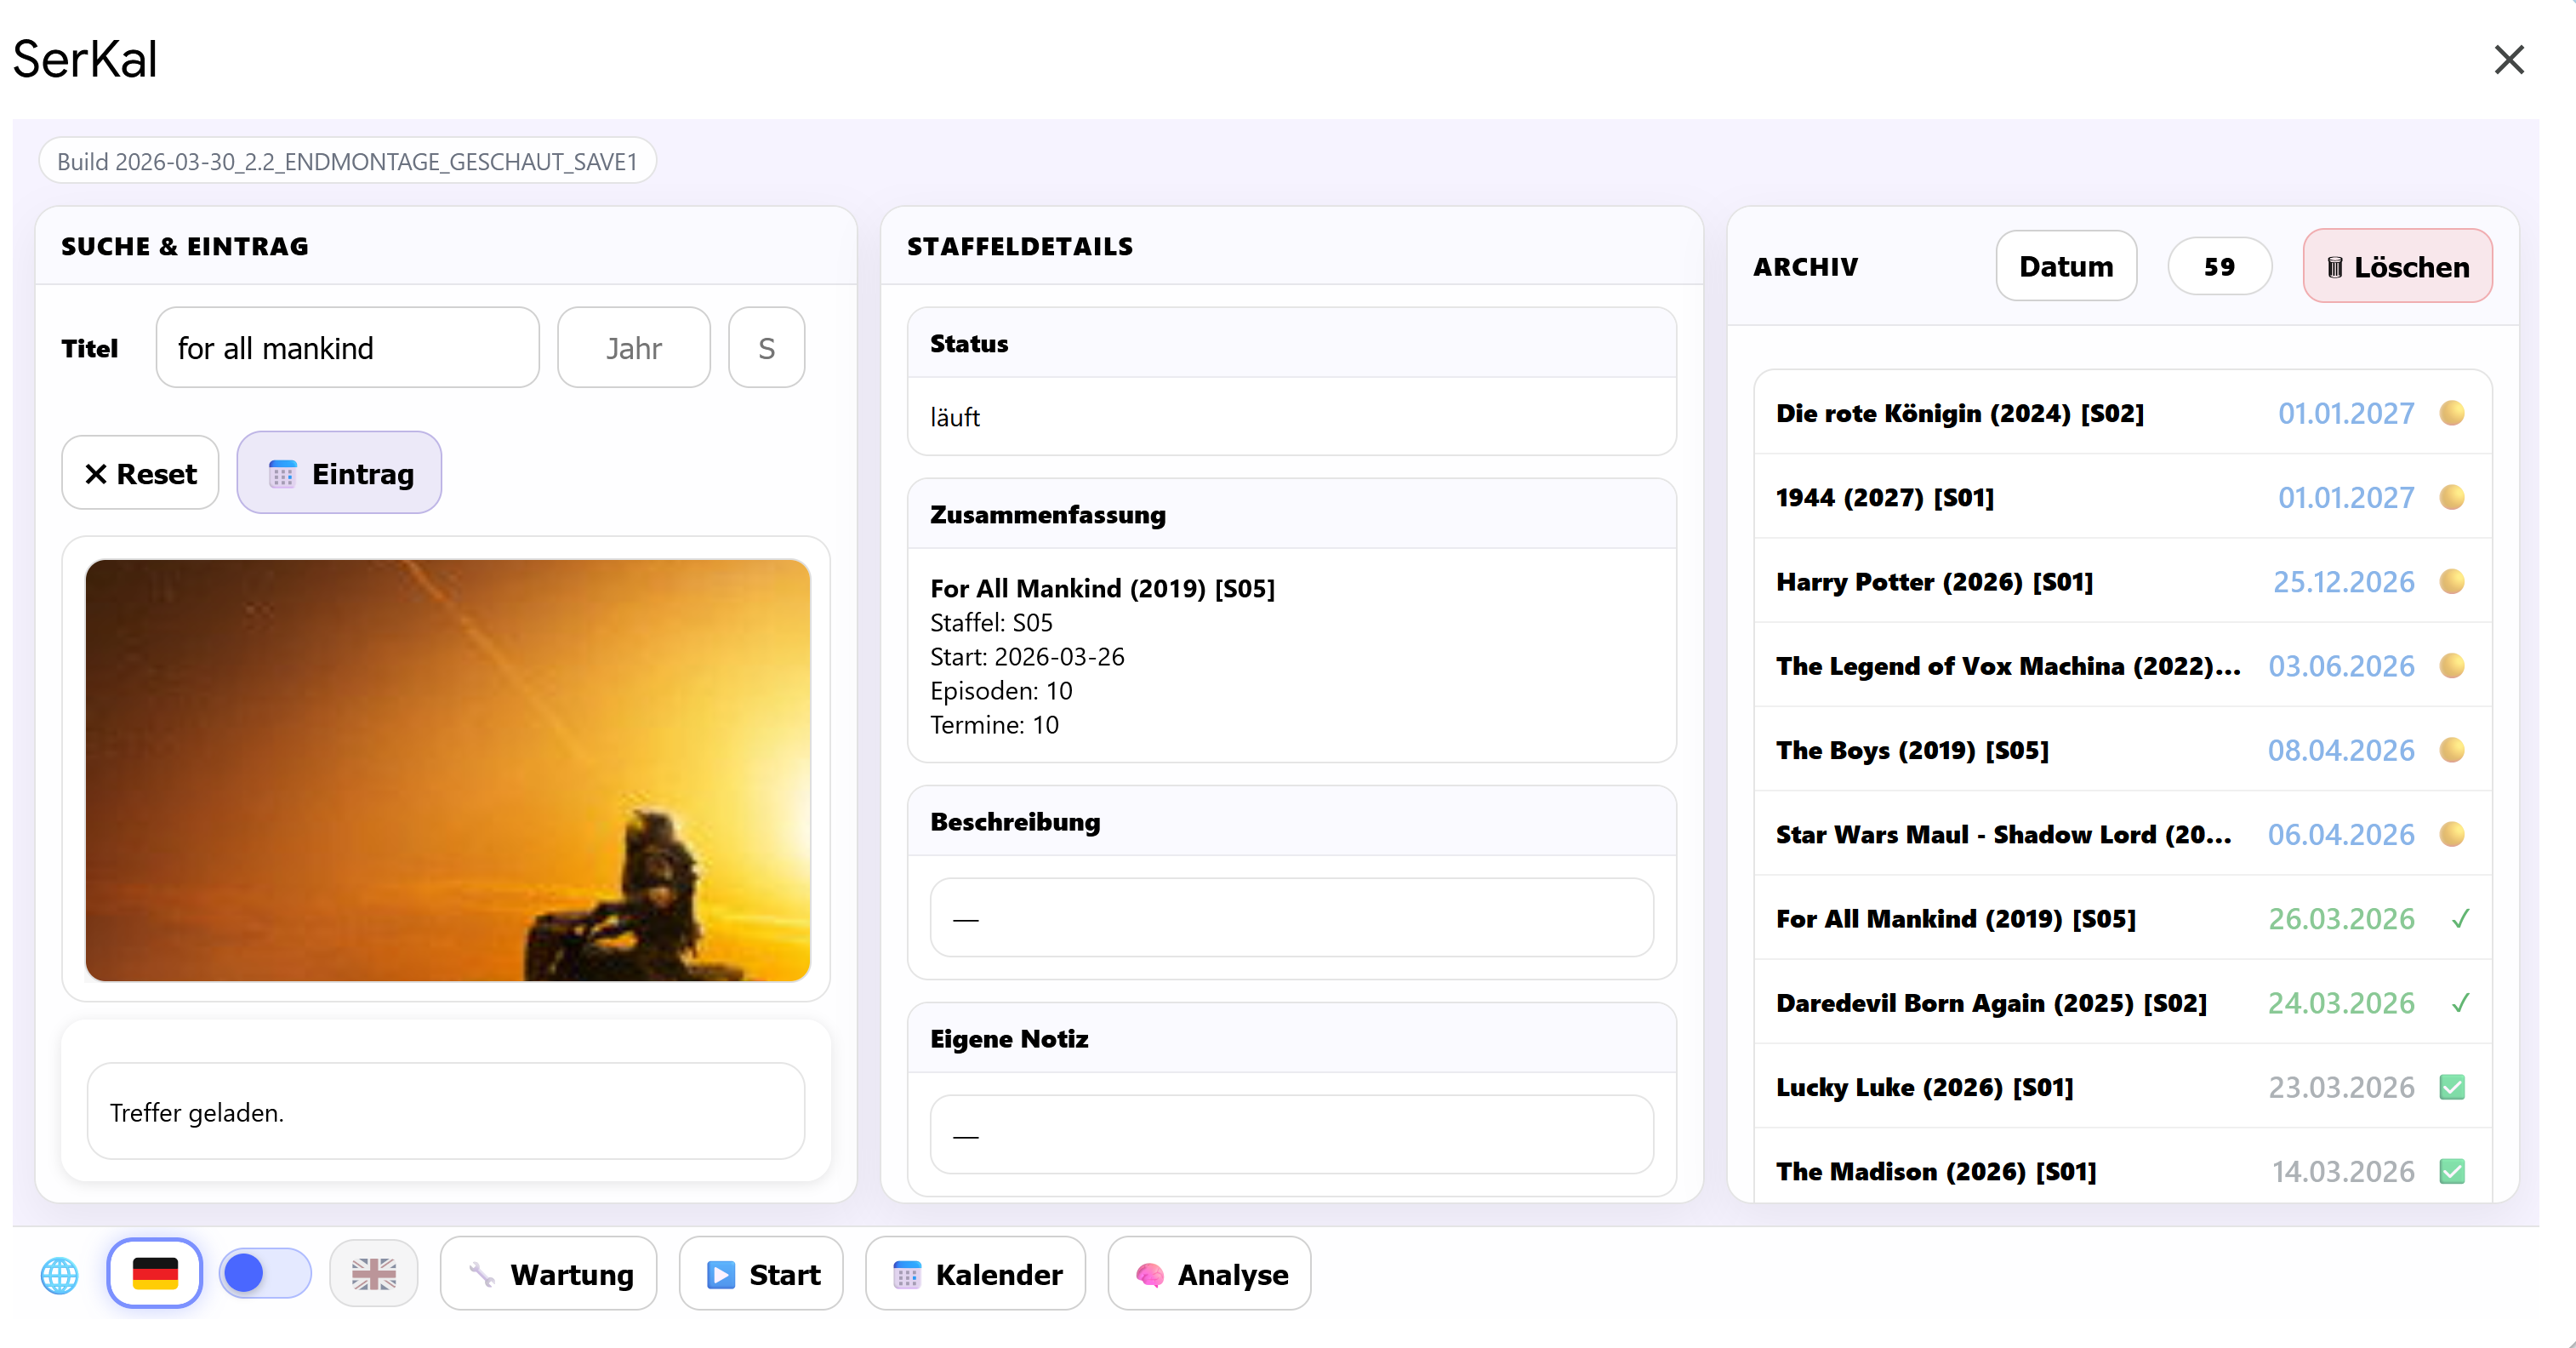Open the Wartung menu
Screen dimensions: 2576x1348
(549, 1273)
